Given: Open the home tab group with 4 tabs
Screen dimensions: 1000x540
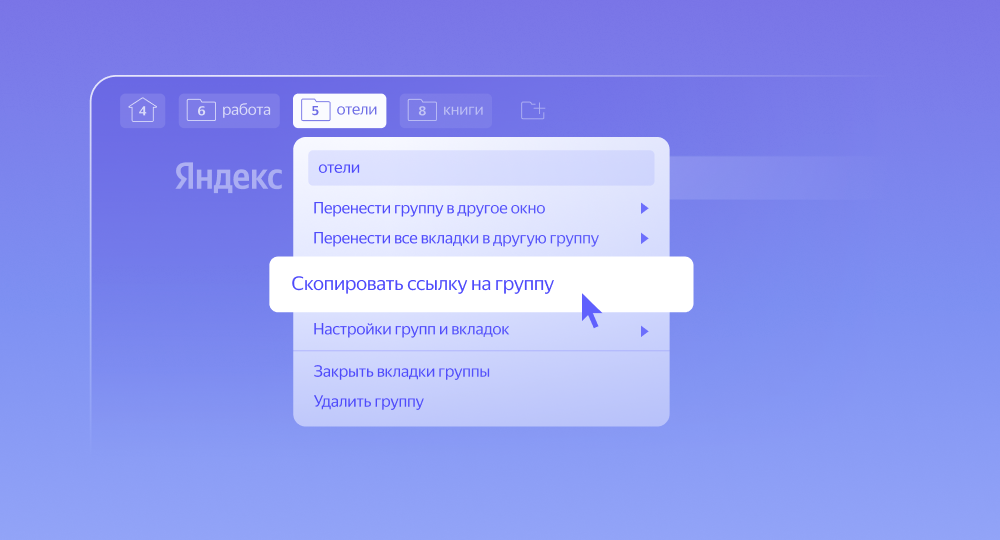Looking at the screenshot, I should [142, 111].
